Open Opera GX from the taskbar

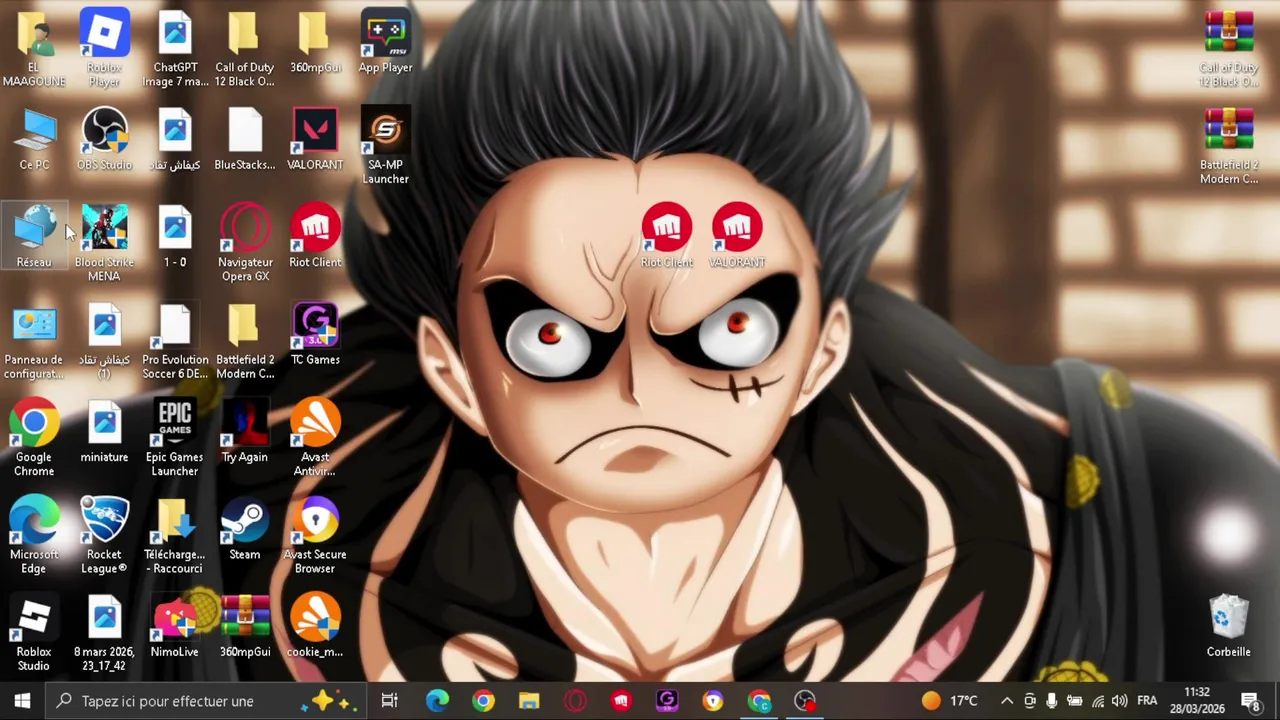tap(575, 701)
